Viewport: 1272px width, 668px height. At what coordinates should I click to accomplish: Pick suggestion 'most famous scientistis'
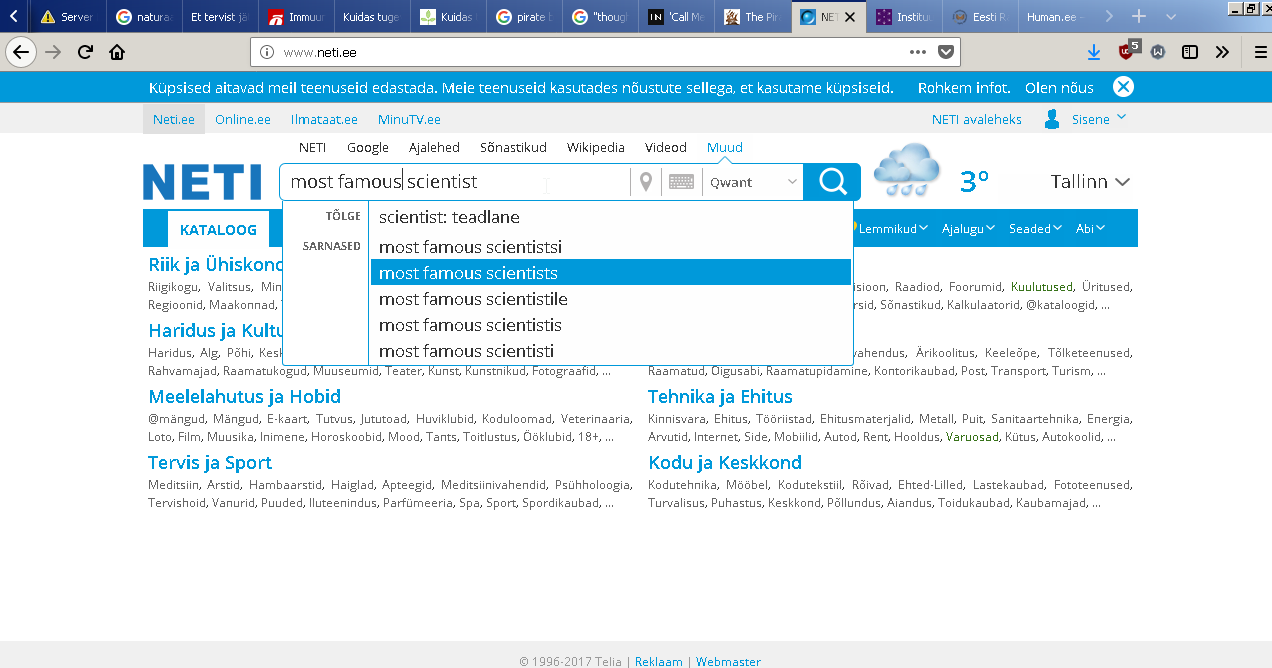coord(611,325)
